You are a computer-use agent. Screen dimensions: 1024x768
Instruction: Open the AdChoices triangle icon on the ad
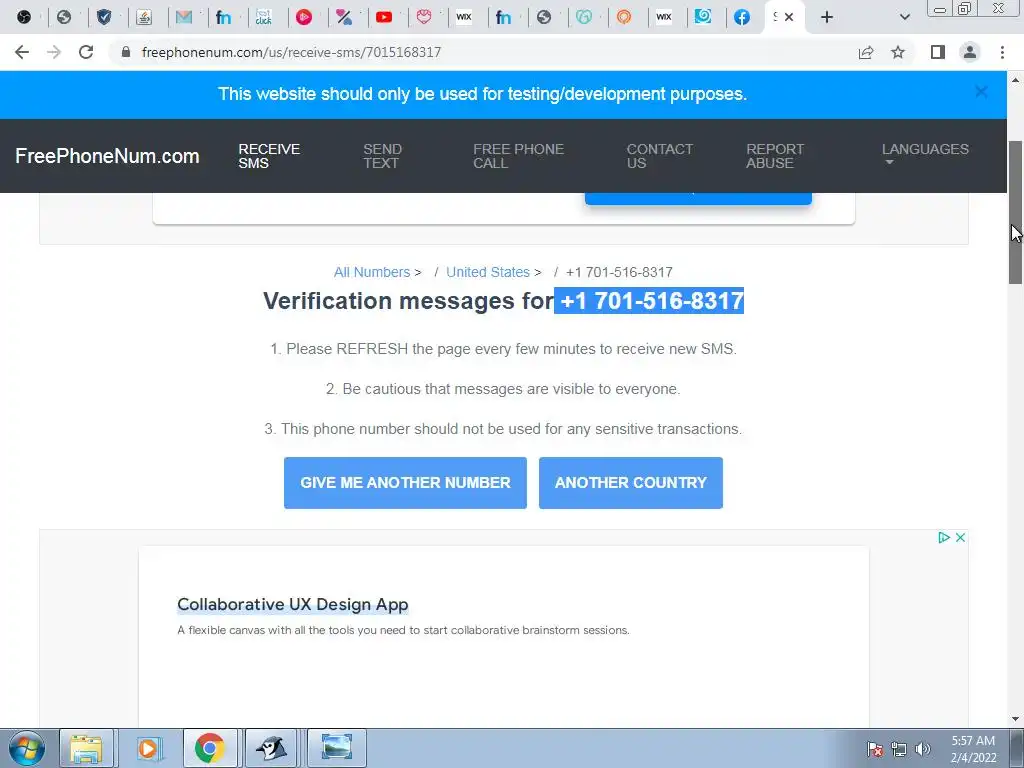coord(944,537)
